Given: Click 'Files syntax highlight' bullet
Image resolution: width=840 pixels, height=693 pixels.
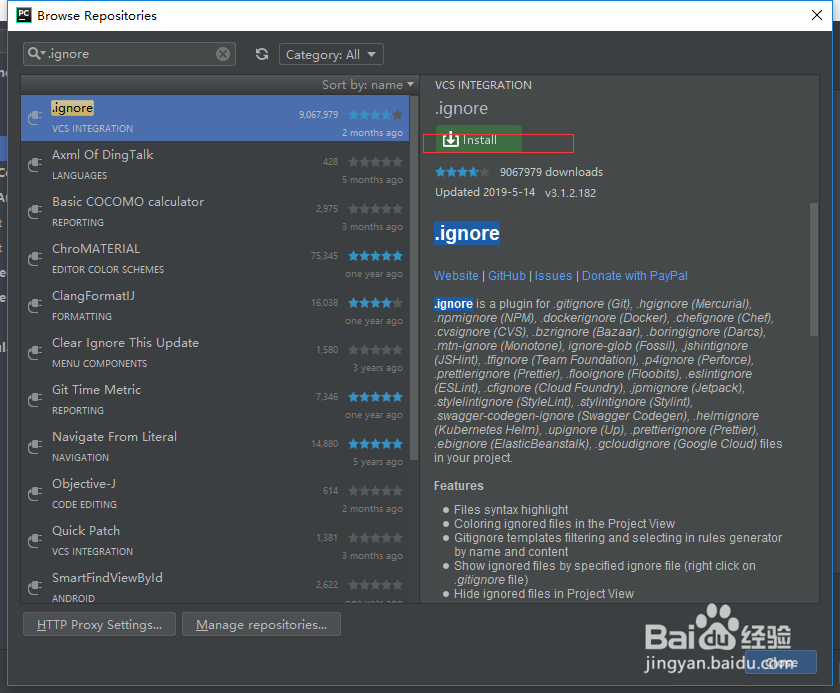Looking at the screenshot, I should (x=511, y=510).
